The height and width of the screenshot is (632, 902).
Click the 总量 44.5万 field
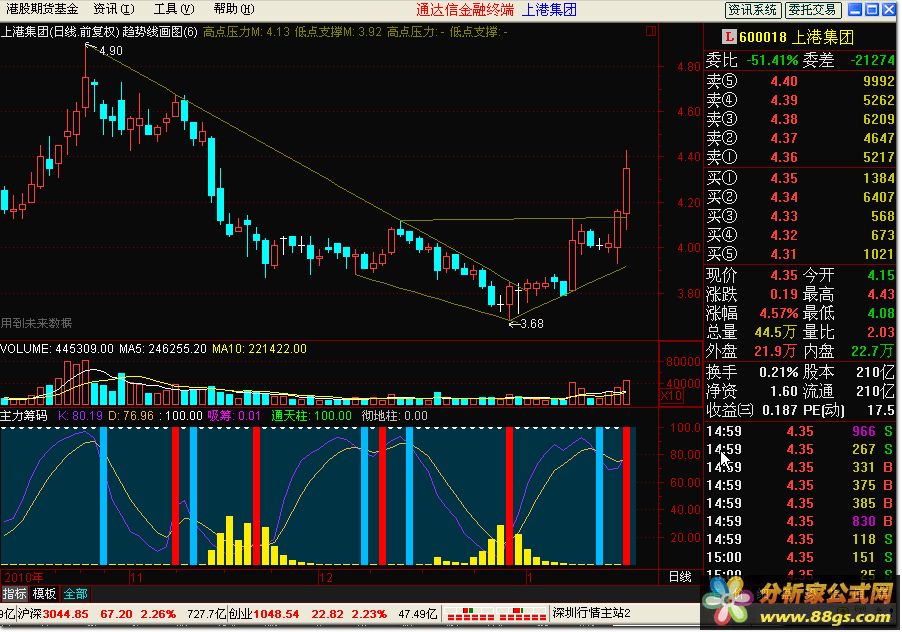752,332
